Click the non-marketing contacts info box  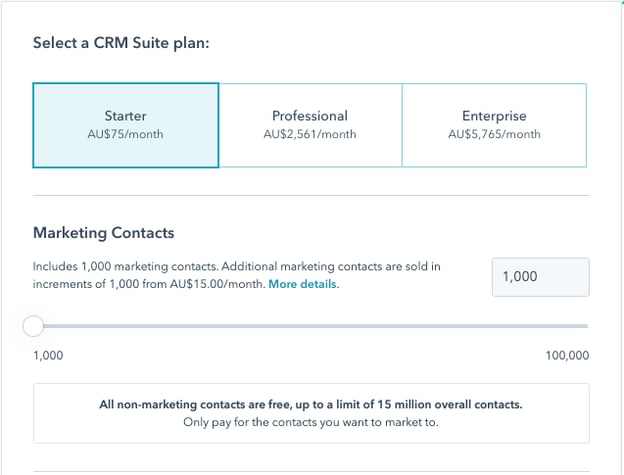point(310,413)
